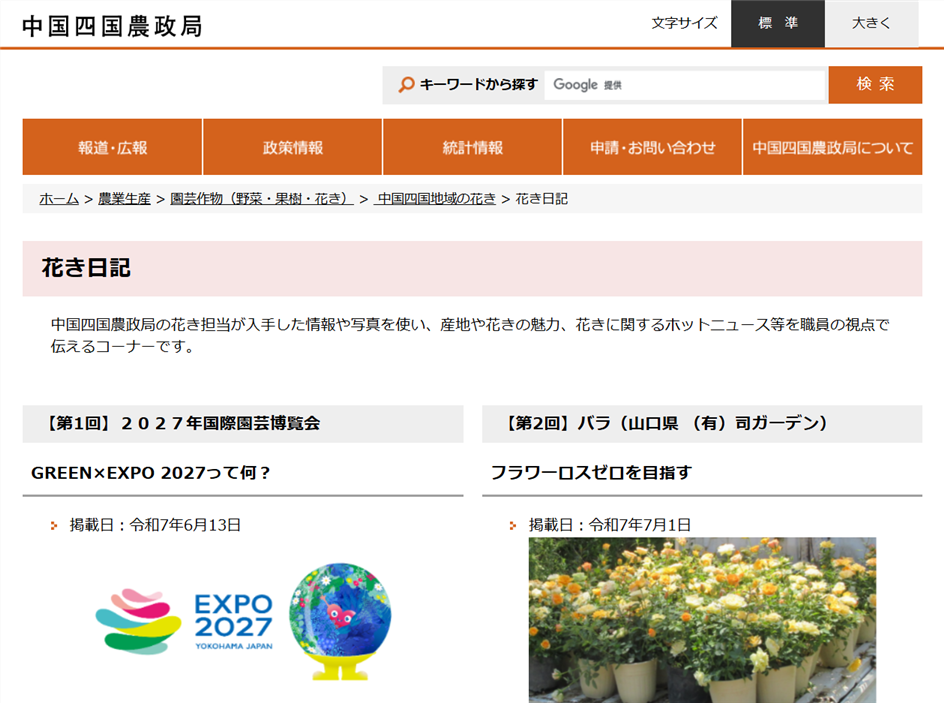Screen dimensions: 944x703
Task: Set text size to 標準
Action: 777,23
